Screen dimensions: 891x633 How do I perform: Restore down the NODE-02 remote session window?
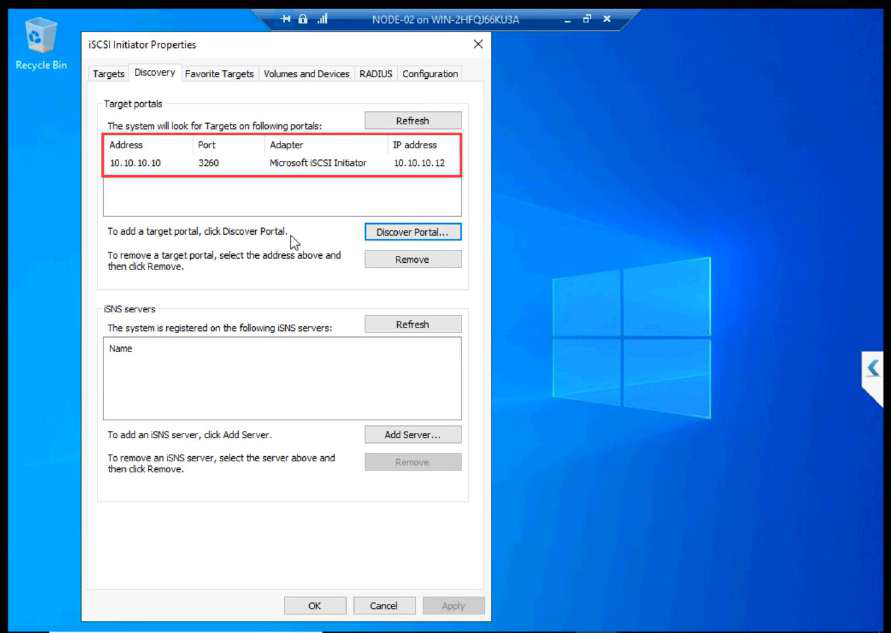(x=587, y=19)
